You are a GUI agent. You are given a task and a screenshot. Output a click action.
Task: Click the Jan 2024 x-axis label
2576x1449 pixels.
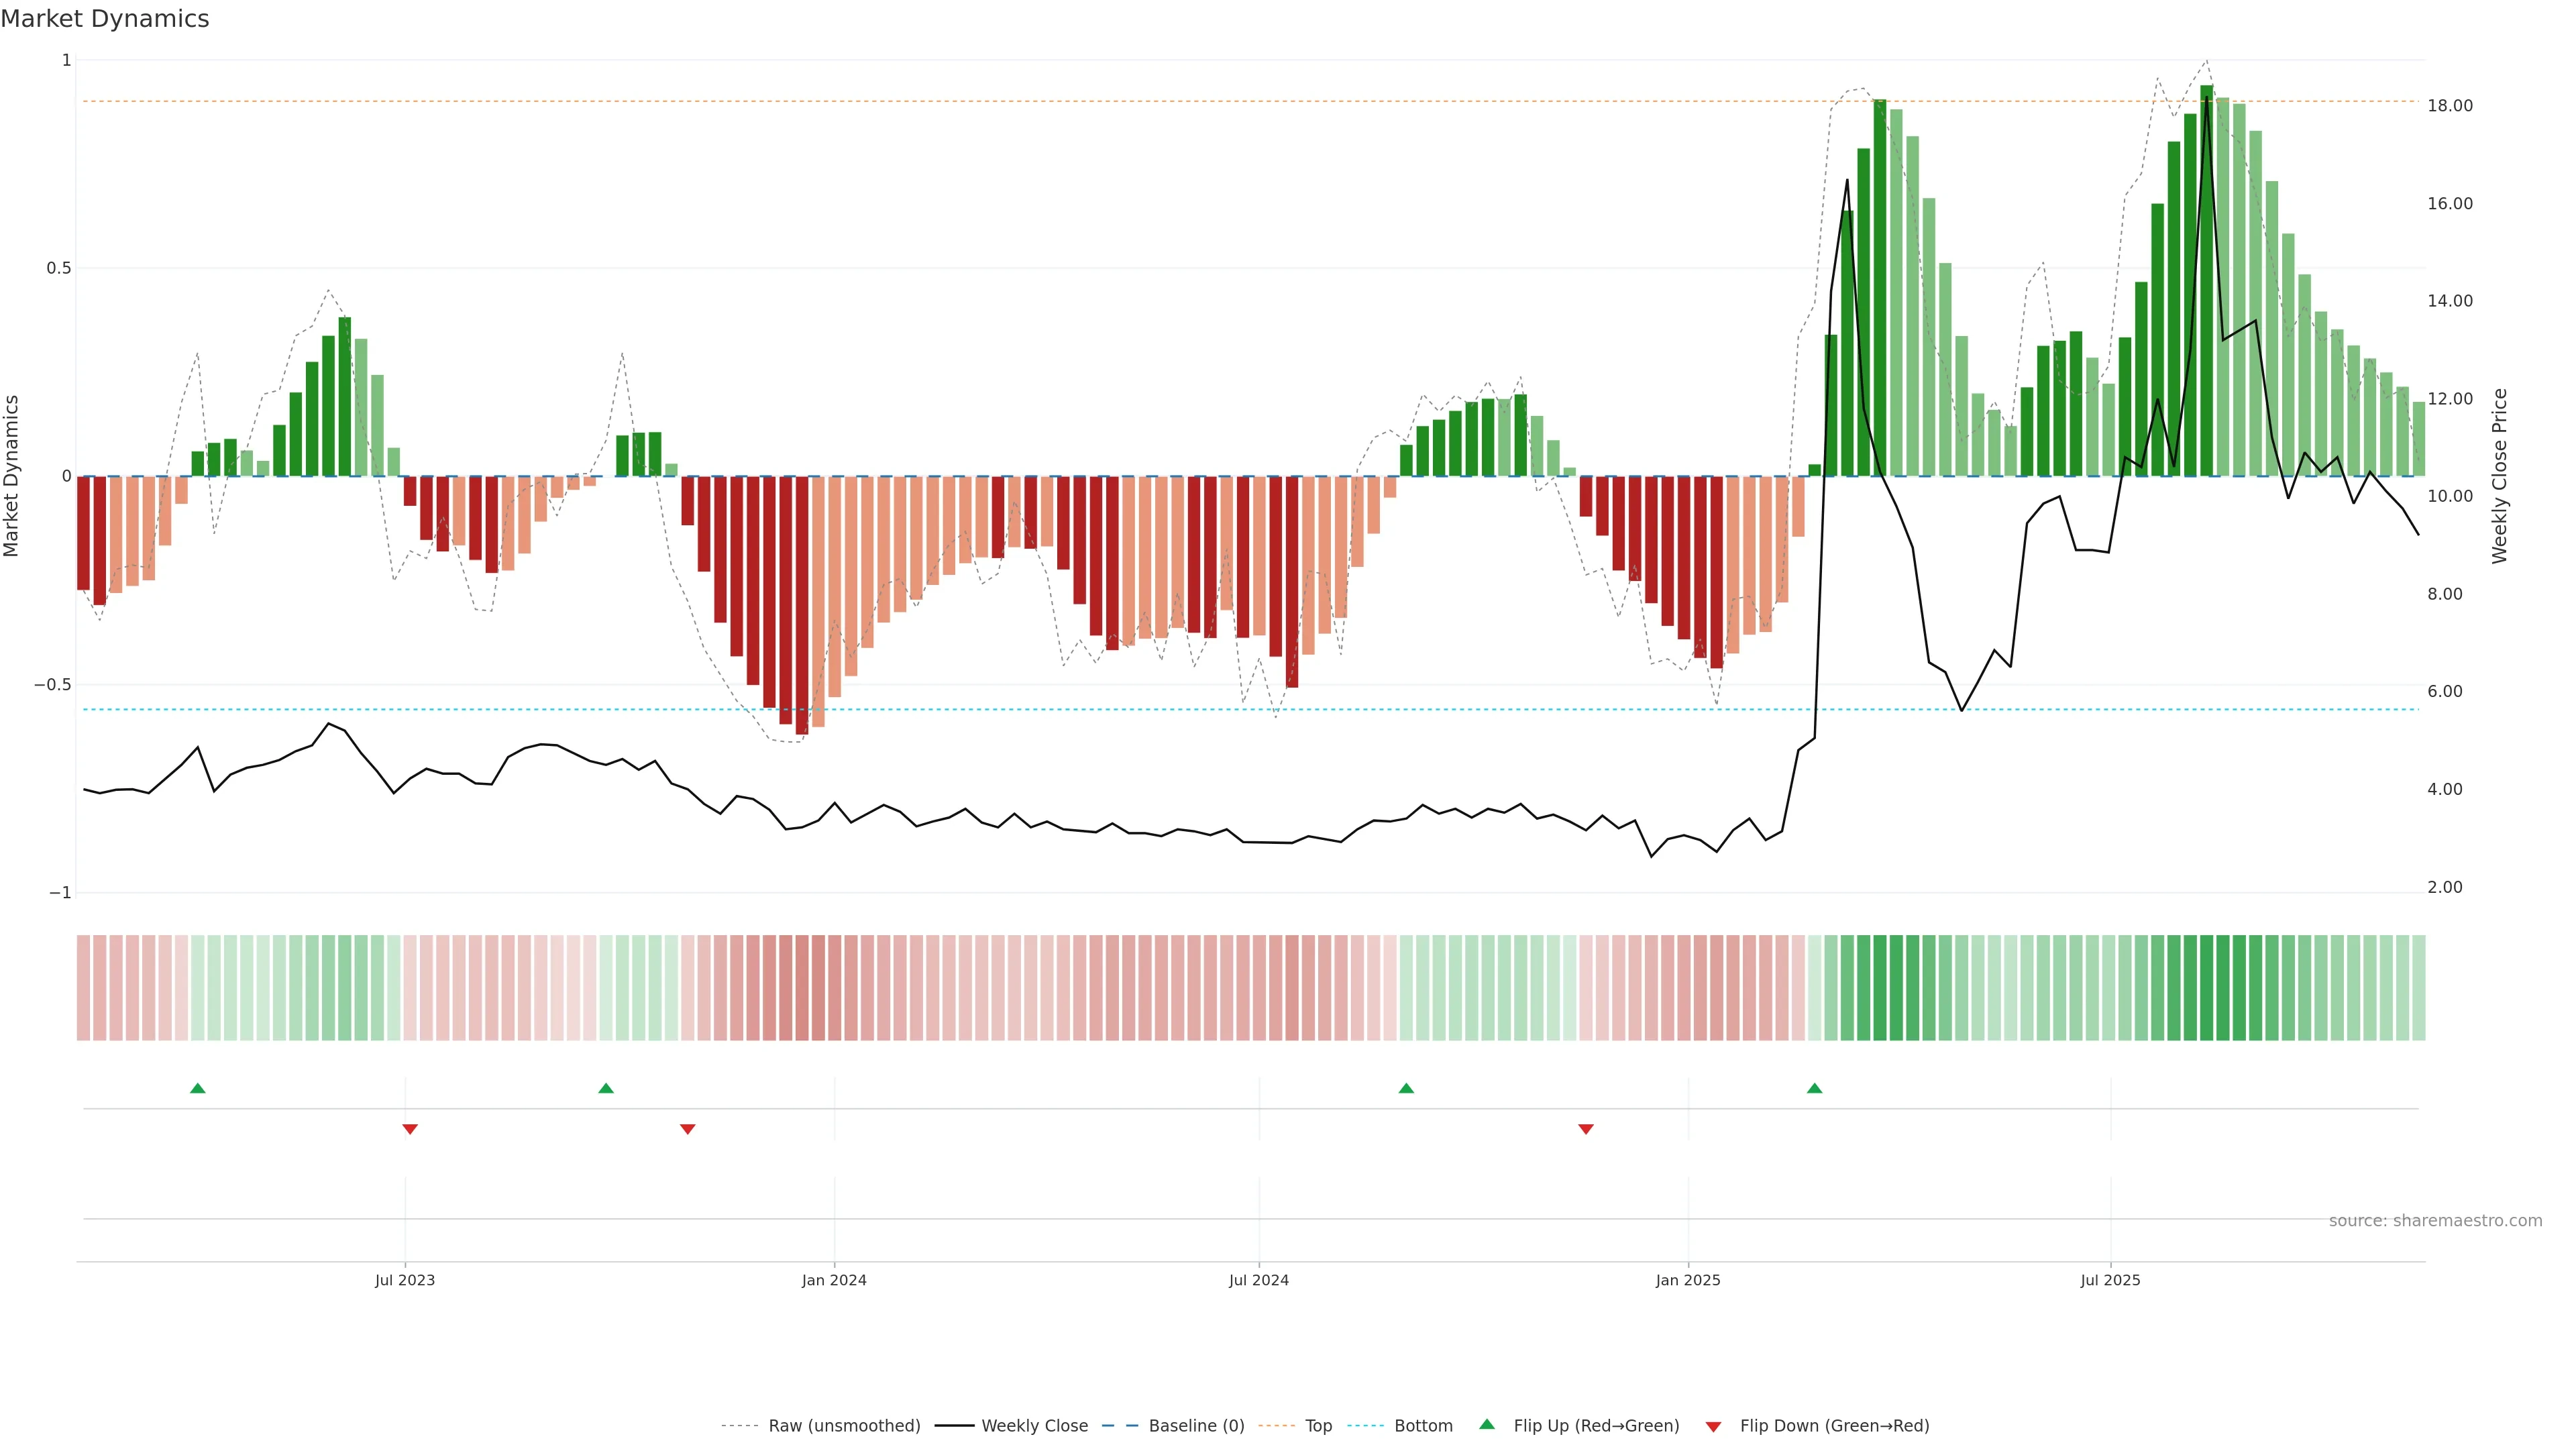point(834,1280)
